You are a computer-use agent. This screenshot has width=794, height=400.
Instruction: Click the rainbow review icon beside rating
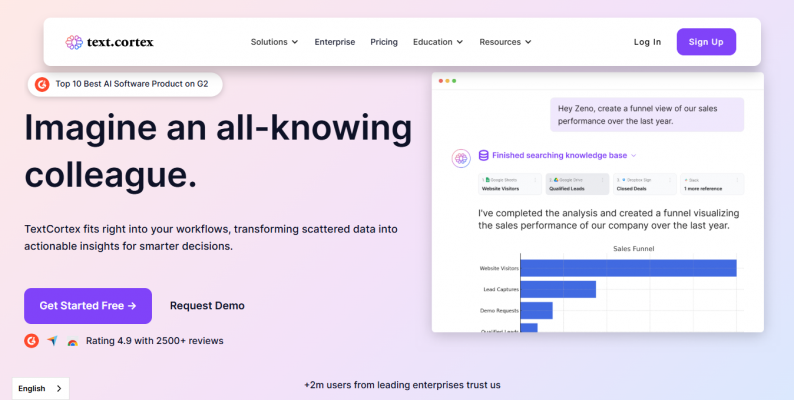coord(72,342)
